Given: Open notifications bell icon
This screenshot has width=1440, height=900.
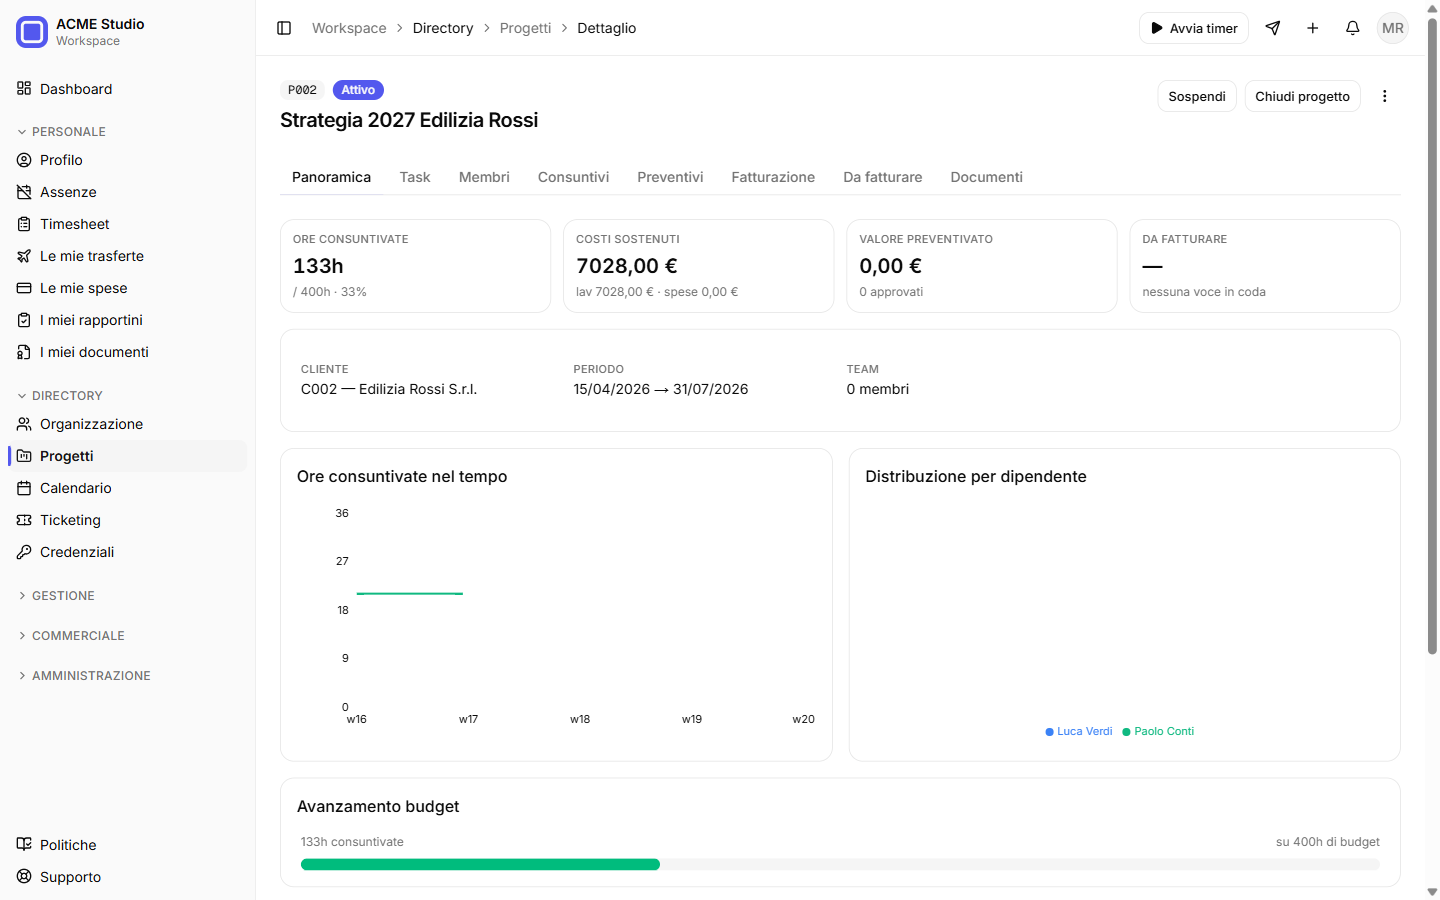Looking at the screenshot, I should pos(1353,28).
